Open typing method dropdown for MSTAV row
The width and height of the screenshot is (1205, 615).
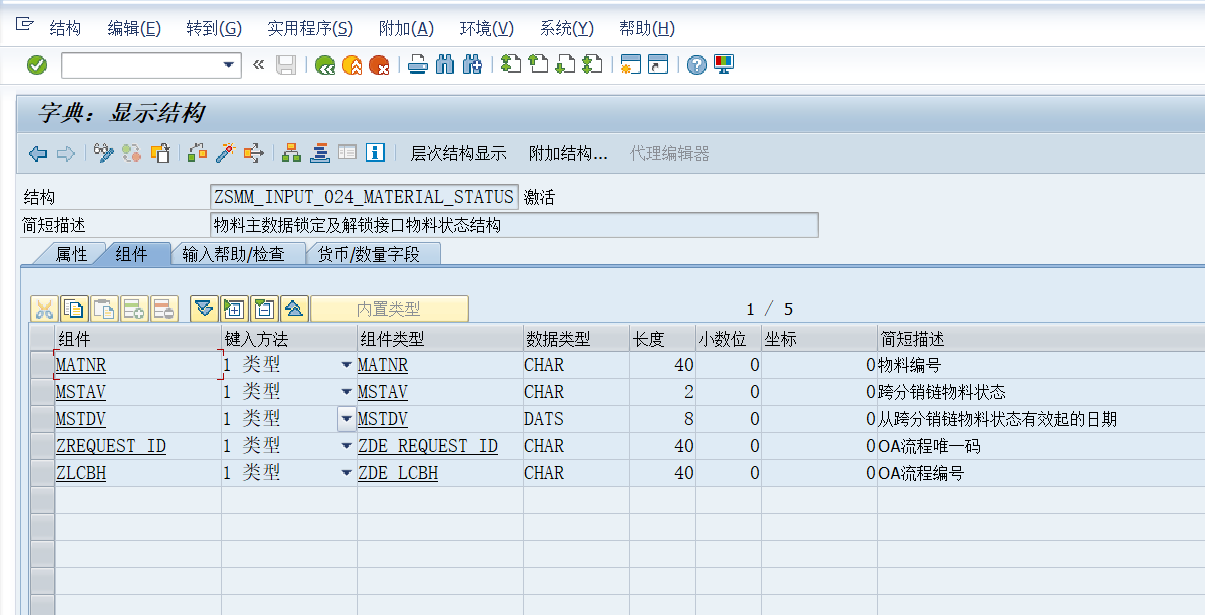coord(347,392)
